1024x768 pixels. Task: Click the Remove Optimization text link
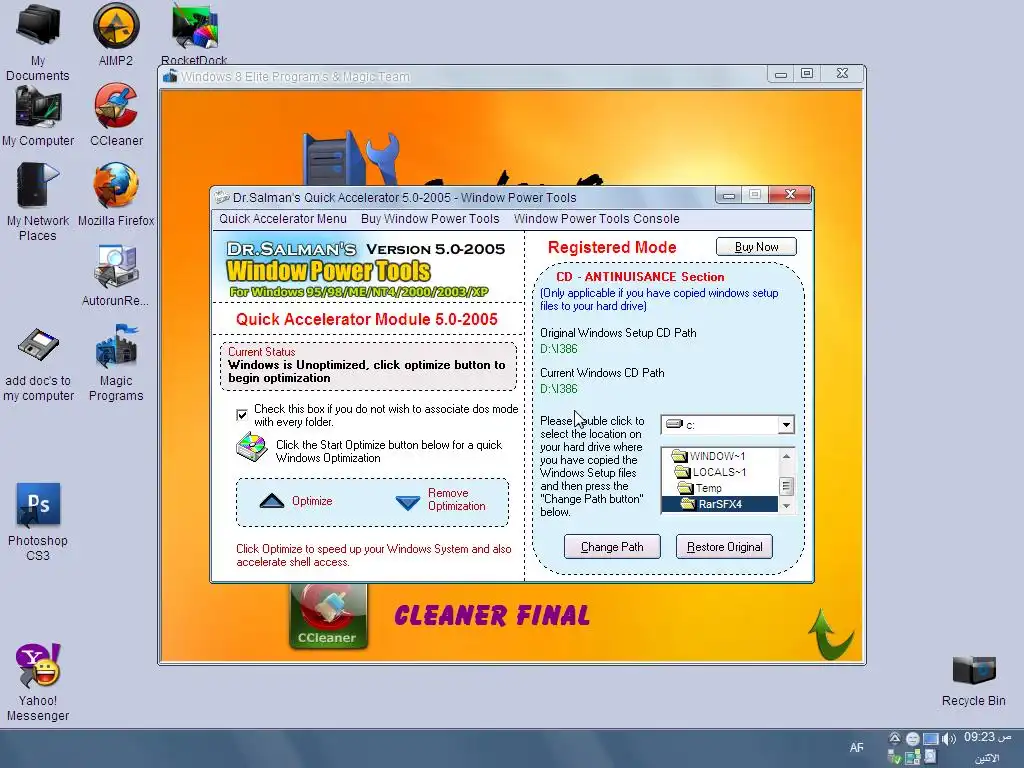click(x=456, y=500)
